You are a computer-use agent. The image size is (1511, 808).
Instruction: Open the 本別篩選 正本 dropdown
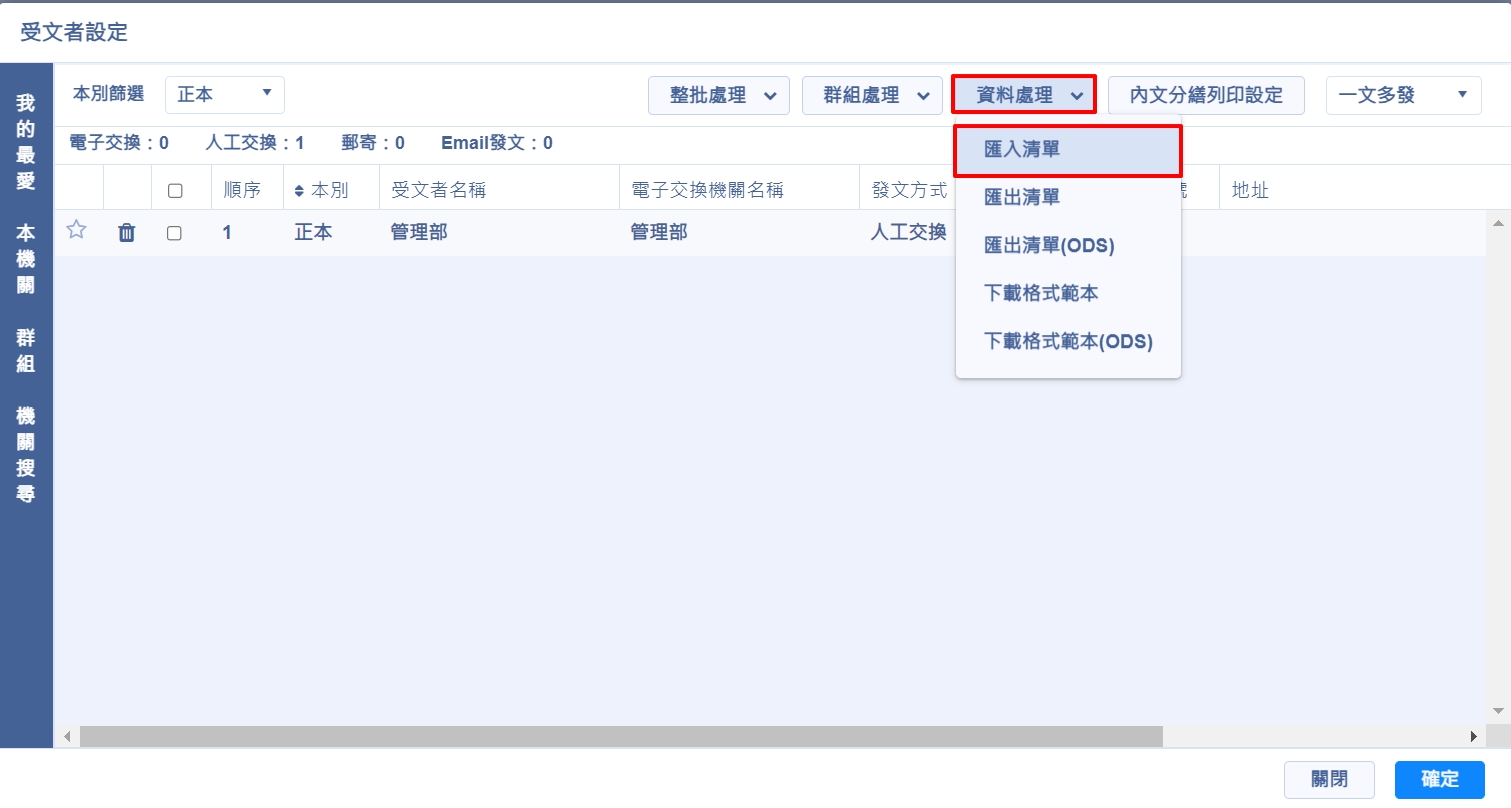224,95
